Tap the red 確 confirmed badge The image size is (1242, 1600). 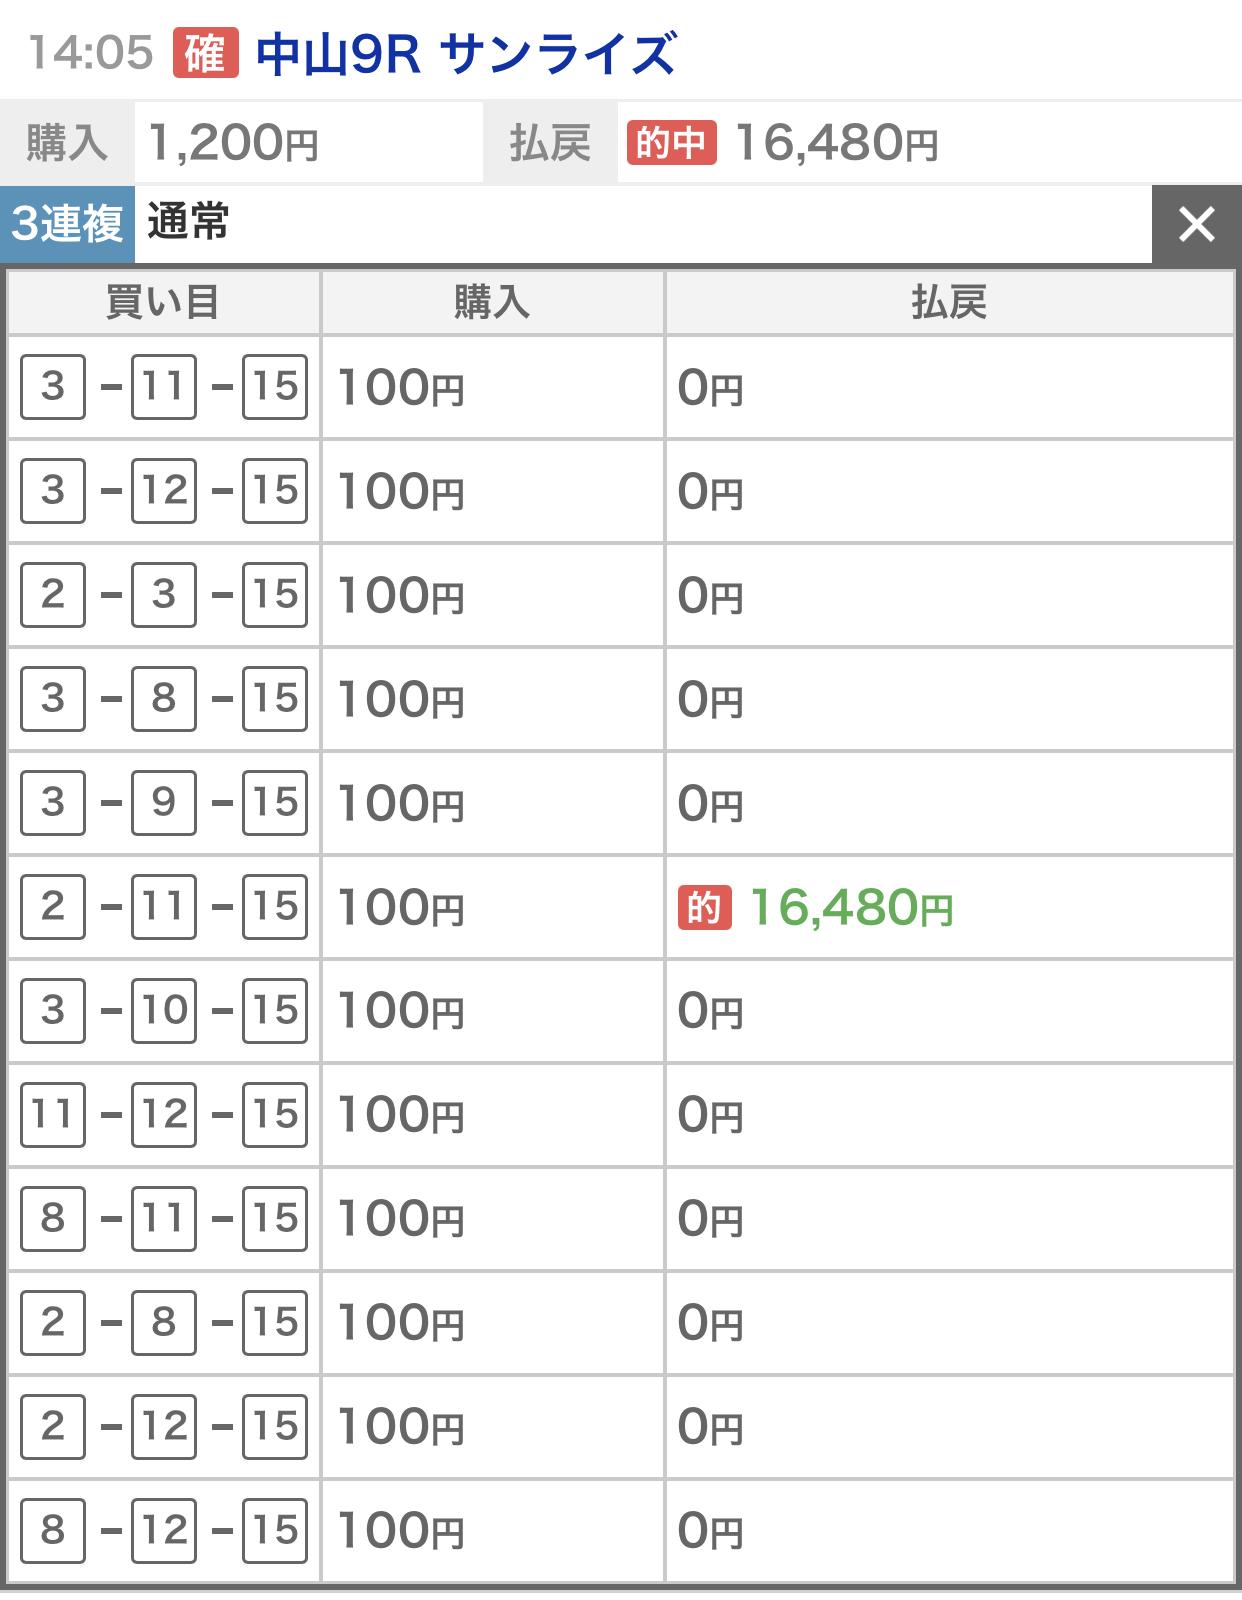(205, 53)
